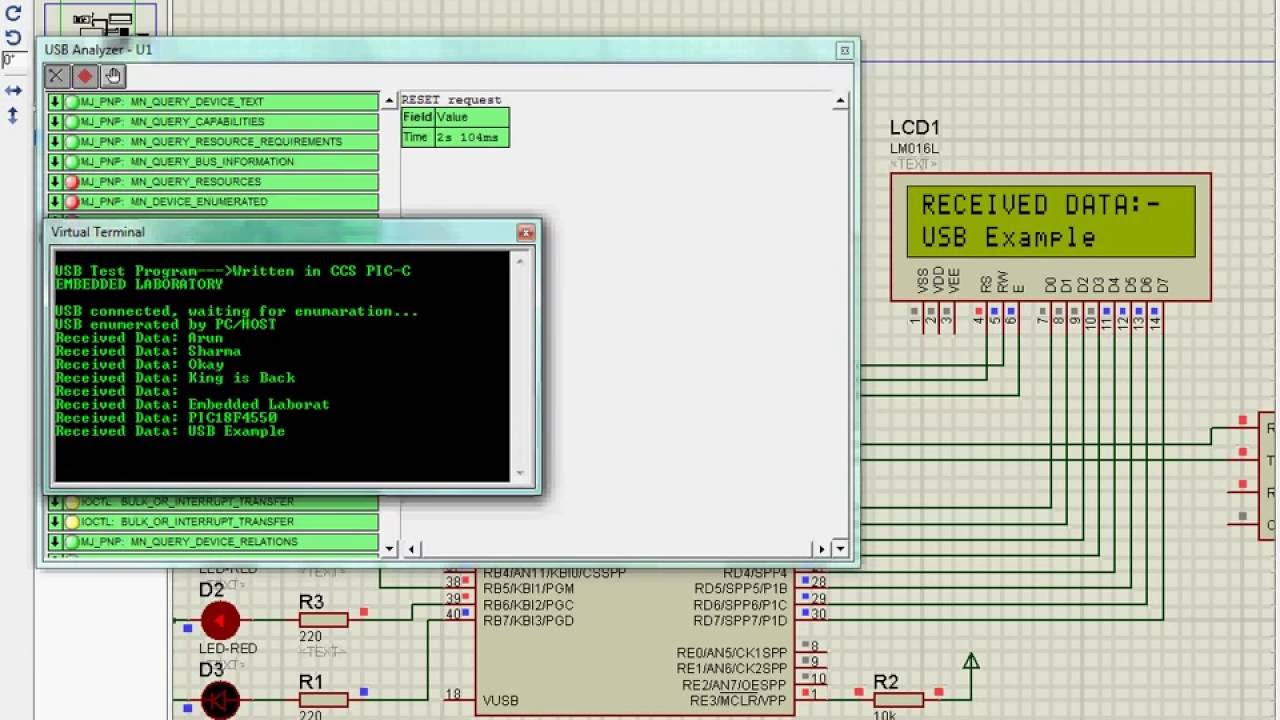The height and width of the screenshot is (720, 1280).
Task: Click the rotate clockwise icon
Action: pyautogui.click(x=13, y=15)
